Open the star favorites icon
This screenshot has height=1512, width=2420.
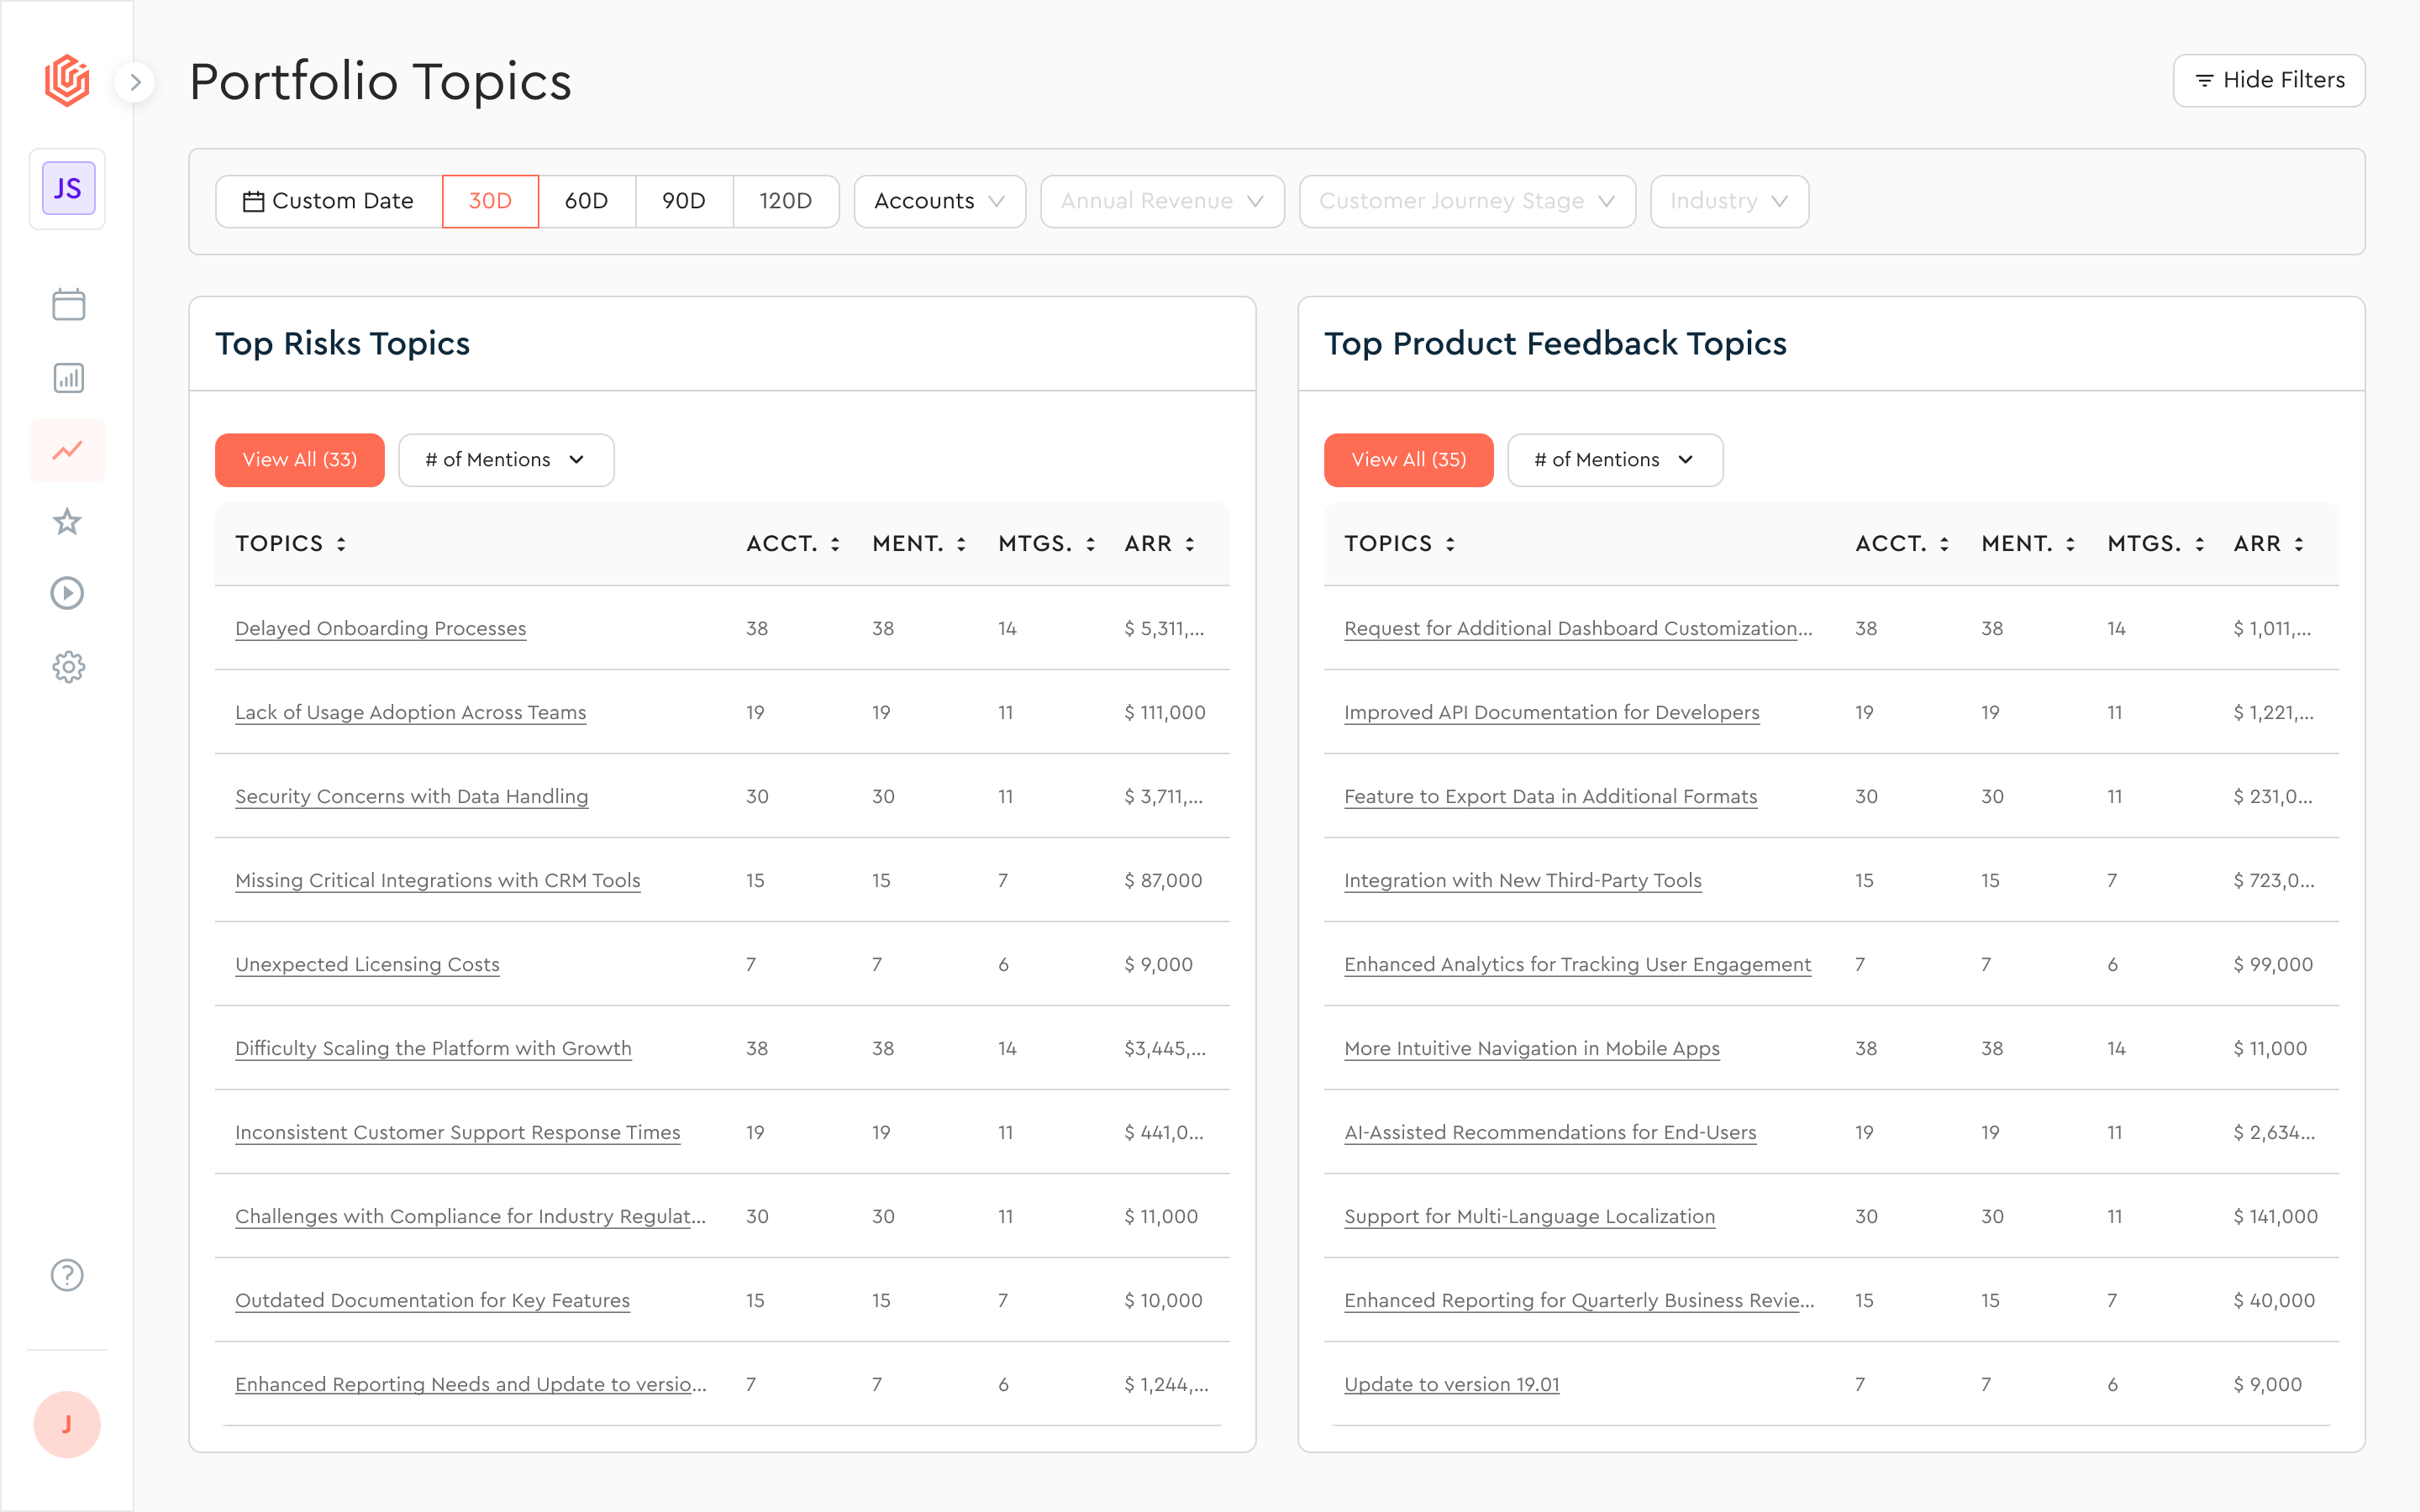click(x=68, y=521)
